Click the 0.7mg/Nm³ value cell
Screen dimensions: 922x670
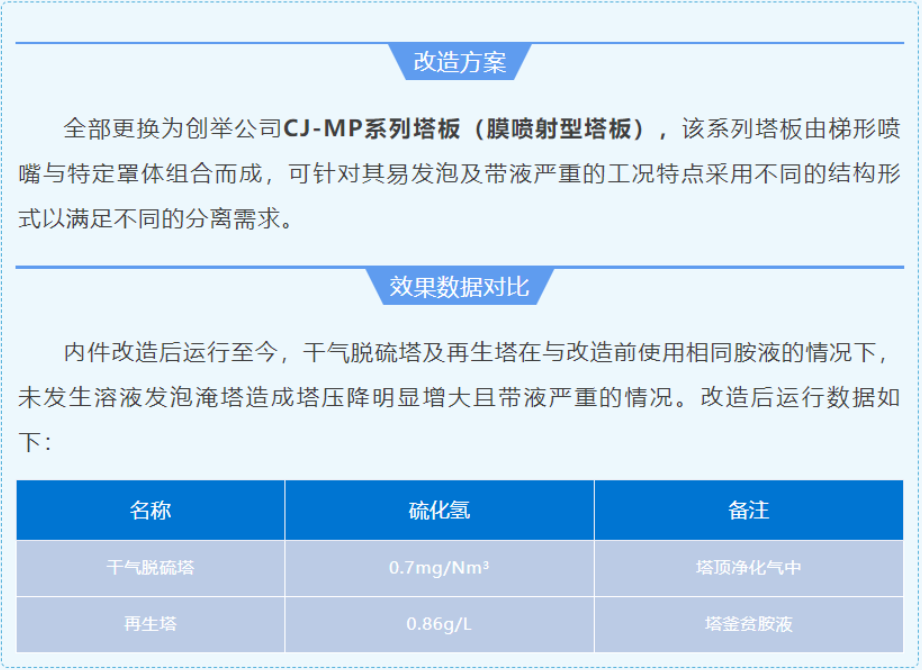tap(439, 568)
